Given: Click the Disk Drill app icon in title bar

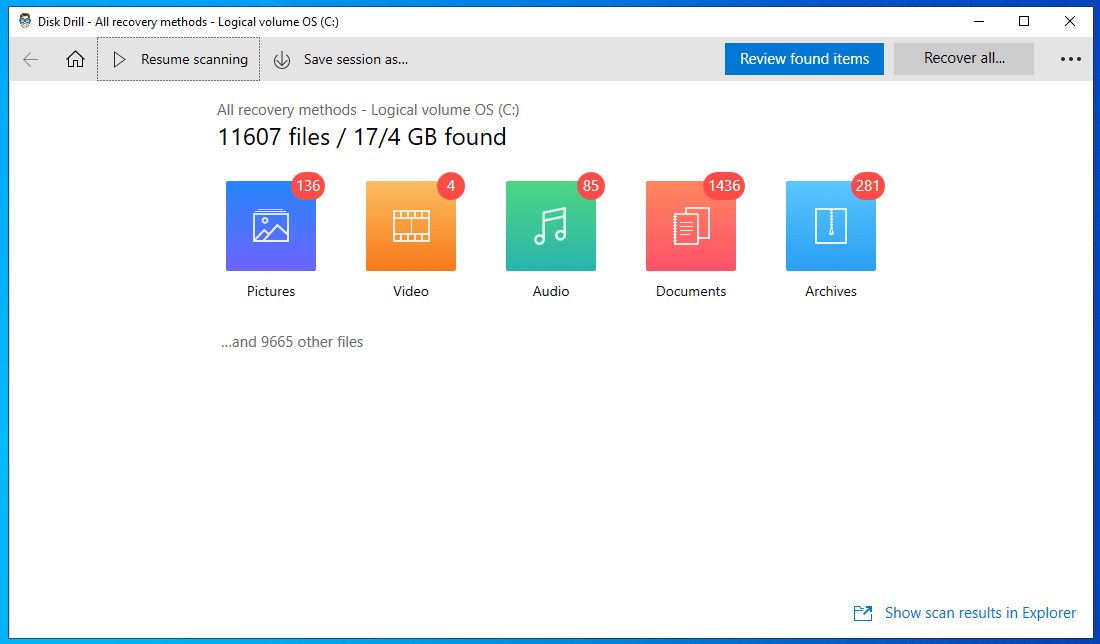Looking at the screenshot, I should [x=25, y=21].
